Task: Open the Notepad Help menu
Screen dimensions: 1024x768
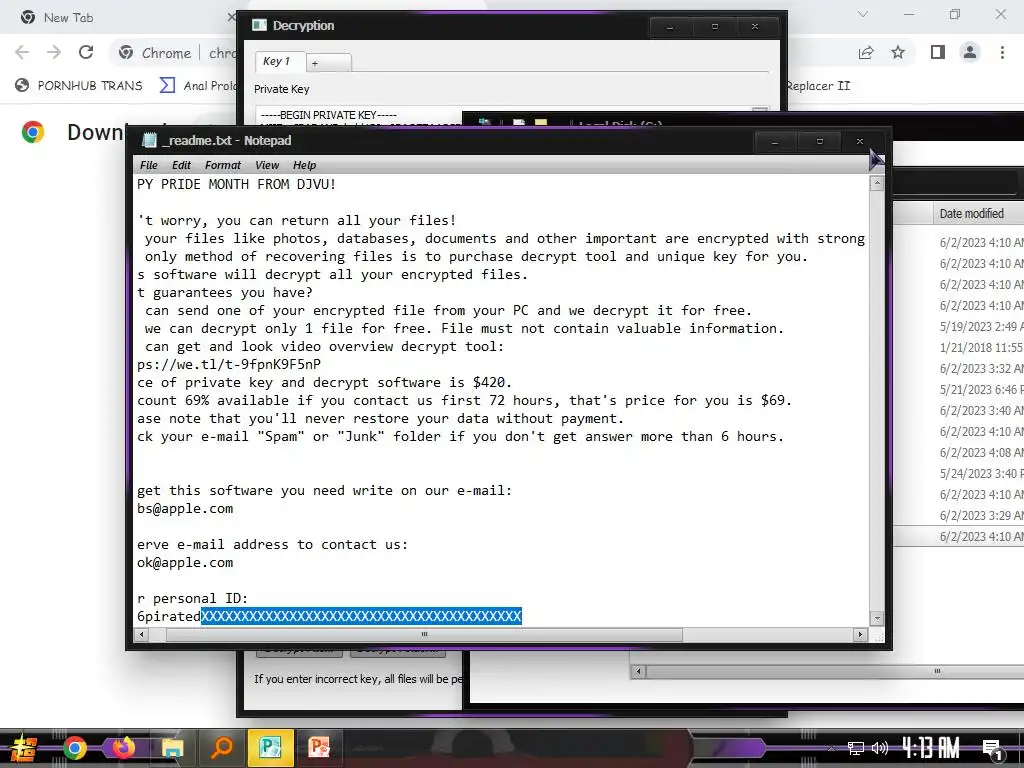Action: coord(304,165)
